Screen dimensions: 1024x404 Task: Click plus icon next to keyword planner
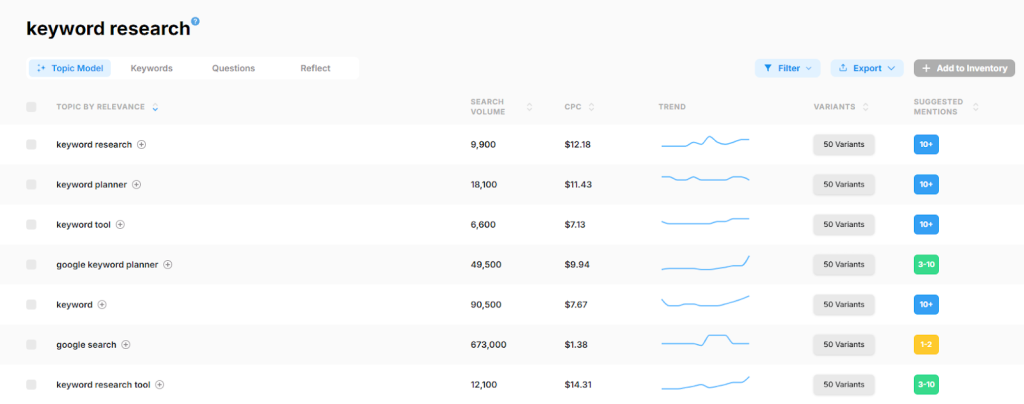pos(137,184)
